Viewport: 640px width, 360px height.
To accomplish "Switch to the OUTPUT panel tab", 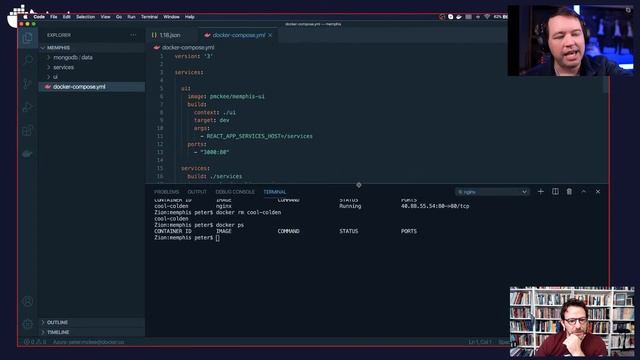I will coord(197,192).
